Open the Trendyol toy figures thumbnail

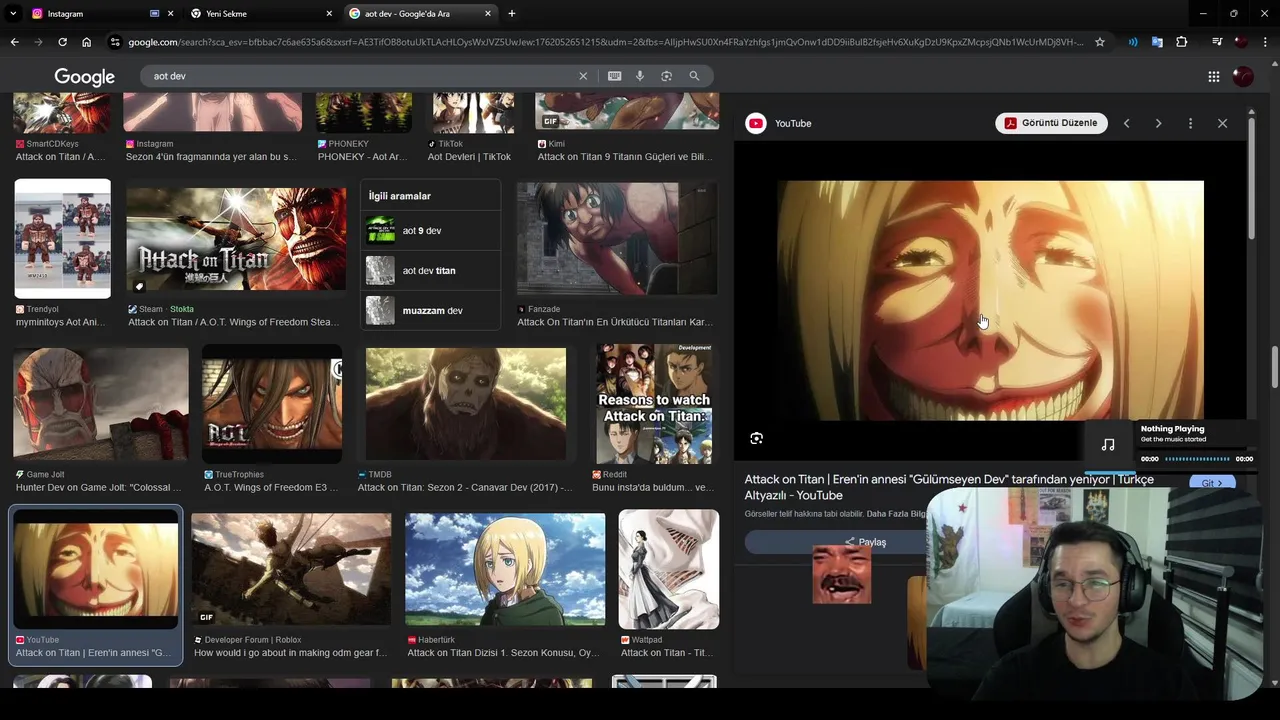[x=62, y=239]
